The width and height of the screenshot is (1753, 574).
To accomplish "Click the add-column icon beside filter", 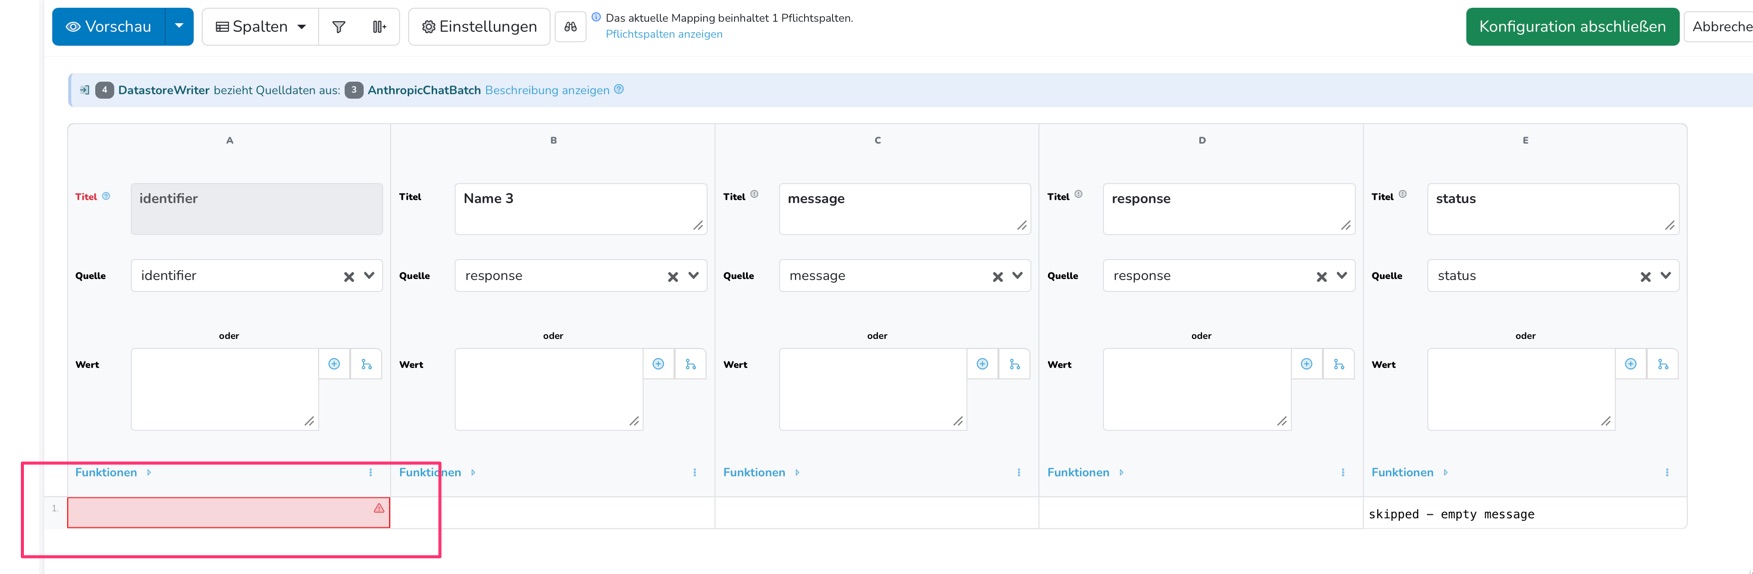I will 379,27.
